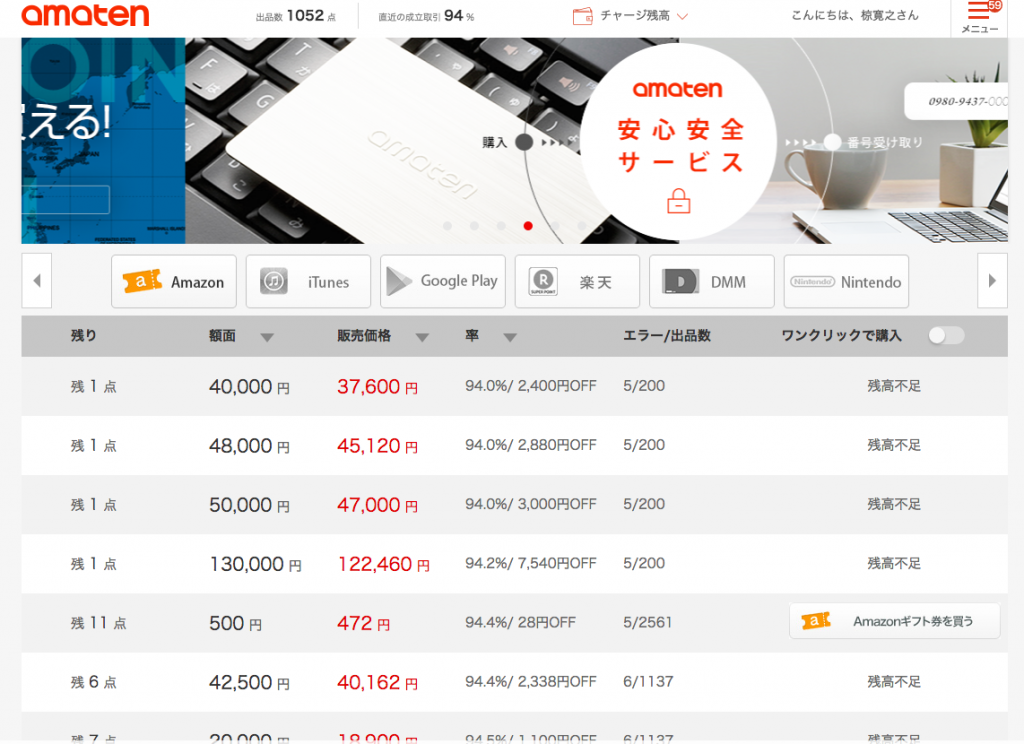This screenshot has width=1024, height=744.
Task: Sort by 販売価格 using dropdown arrow
Action: (423, 338)
